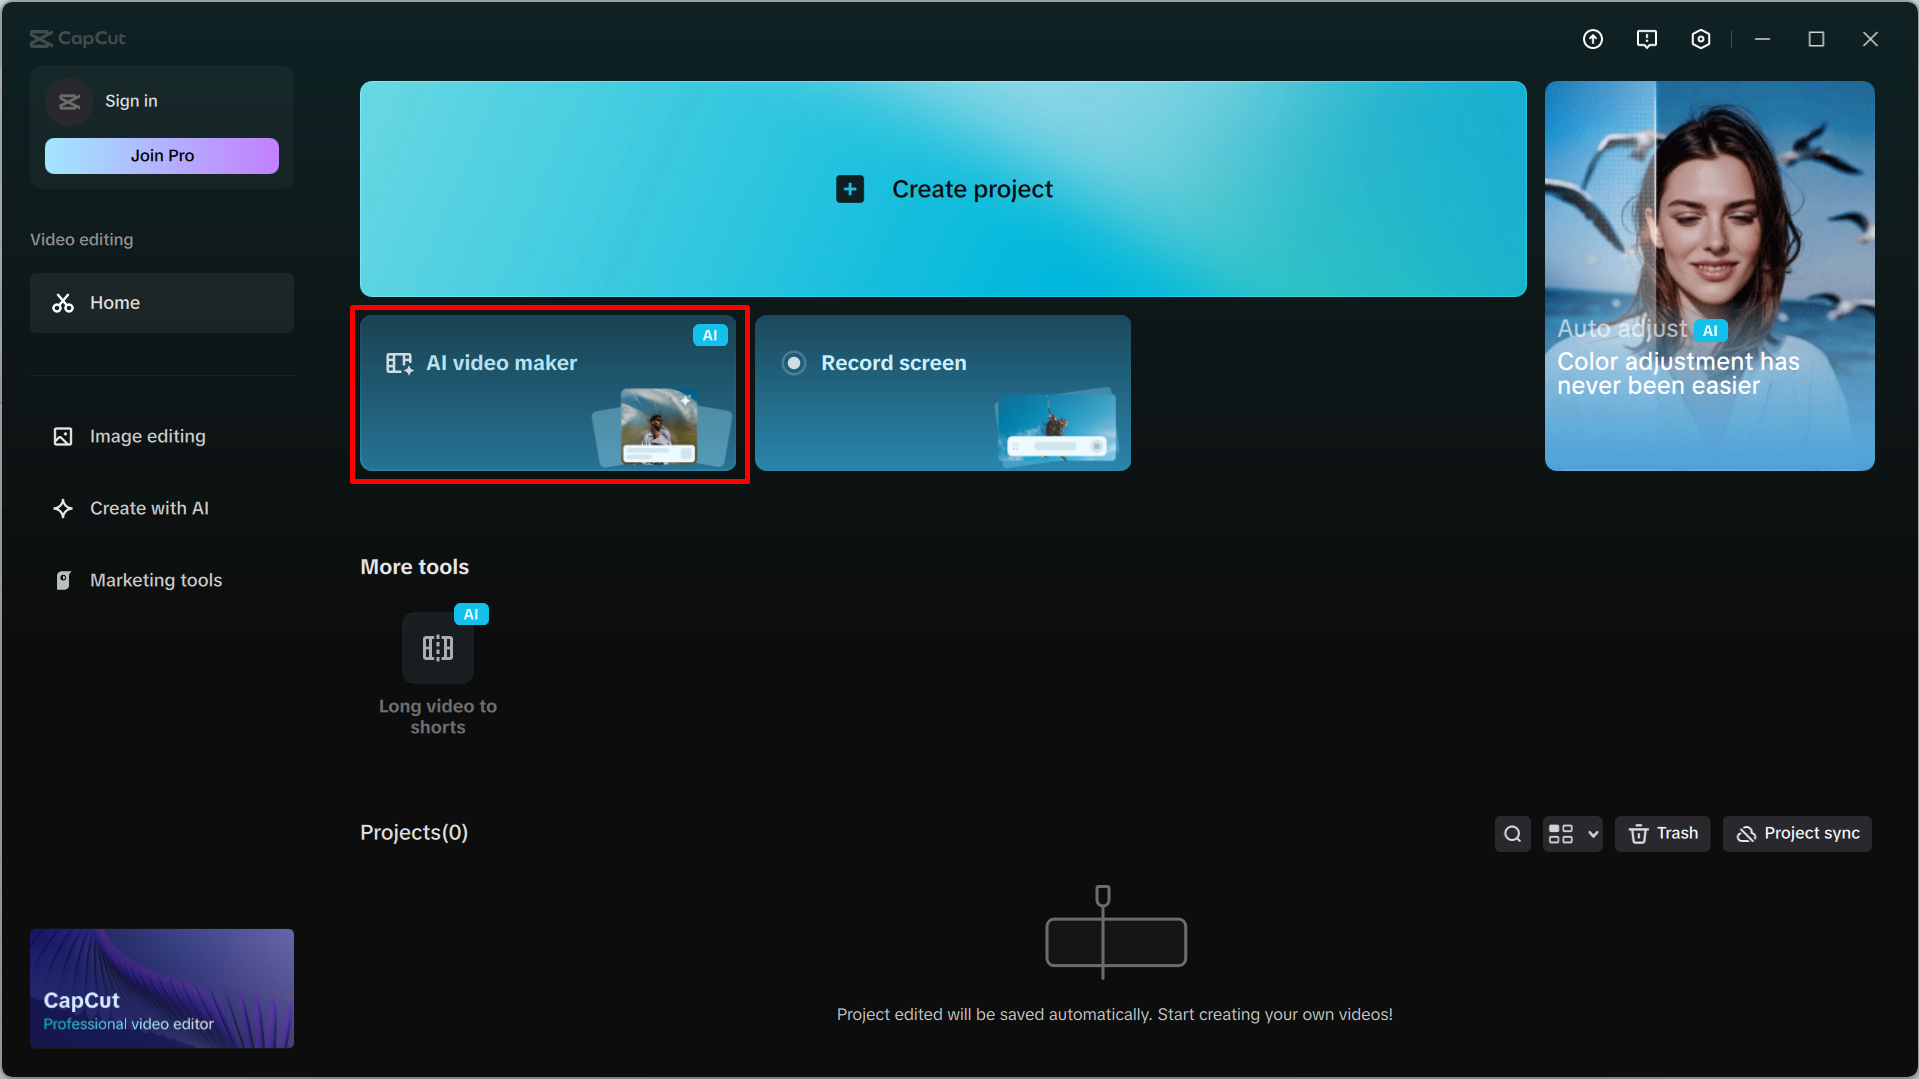This screenshot has width=1919, height=1079.
Task: Click the Create project banner
Action: 943,188
